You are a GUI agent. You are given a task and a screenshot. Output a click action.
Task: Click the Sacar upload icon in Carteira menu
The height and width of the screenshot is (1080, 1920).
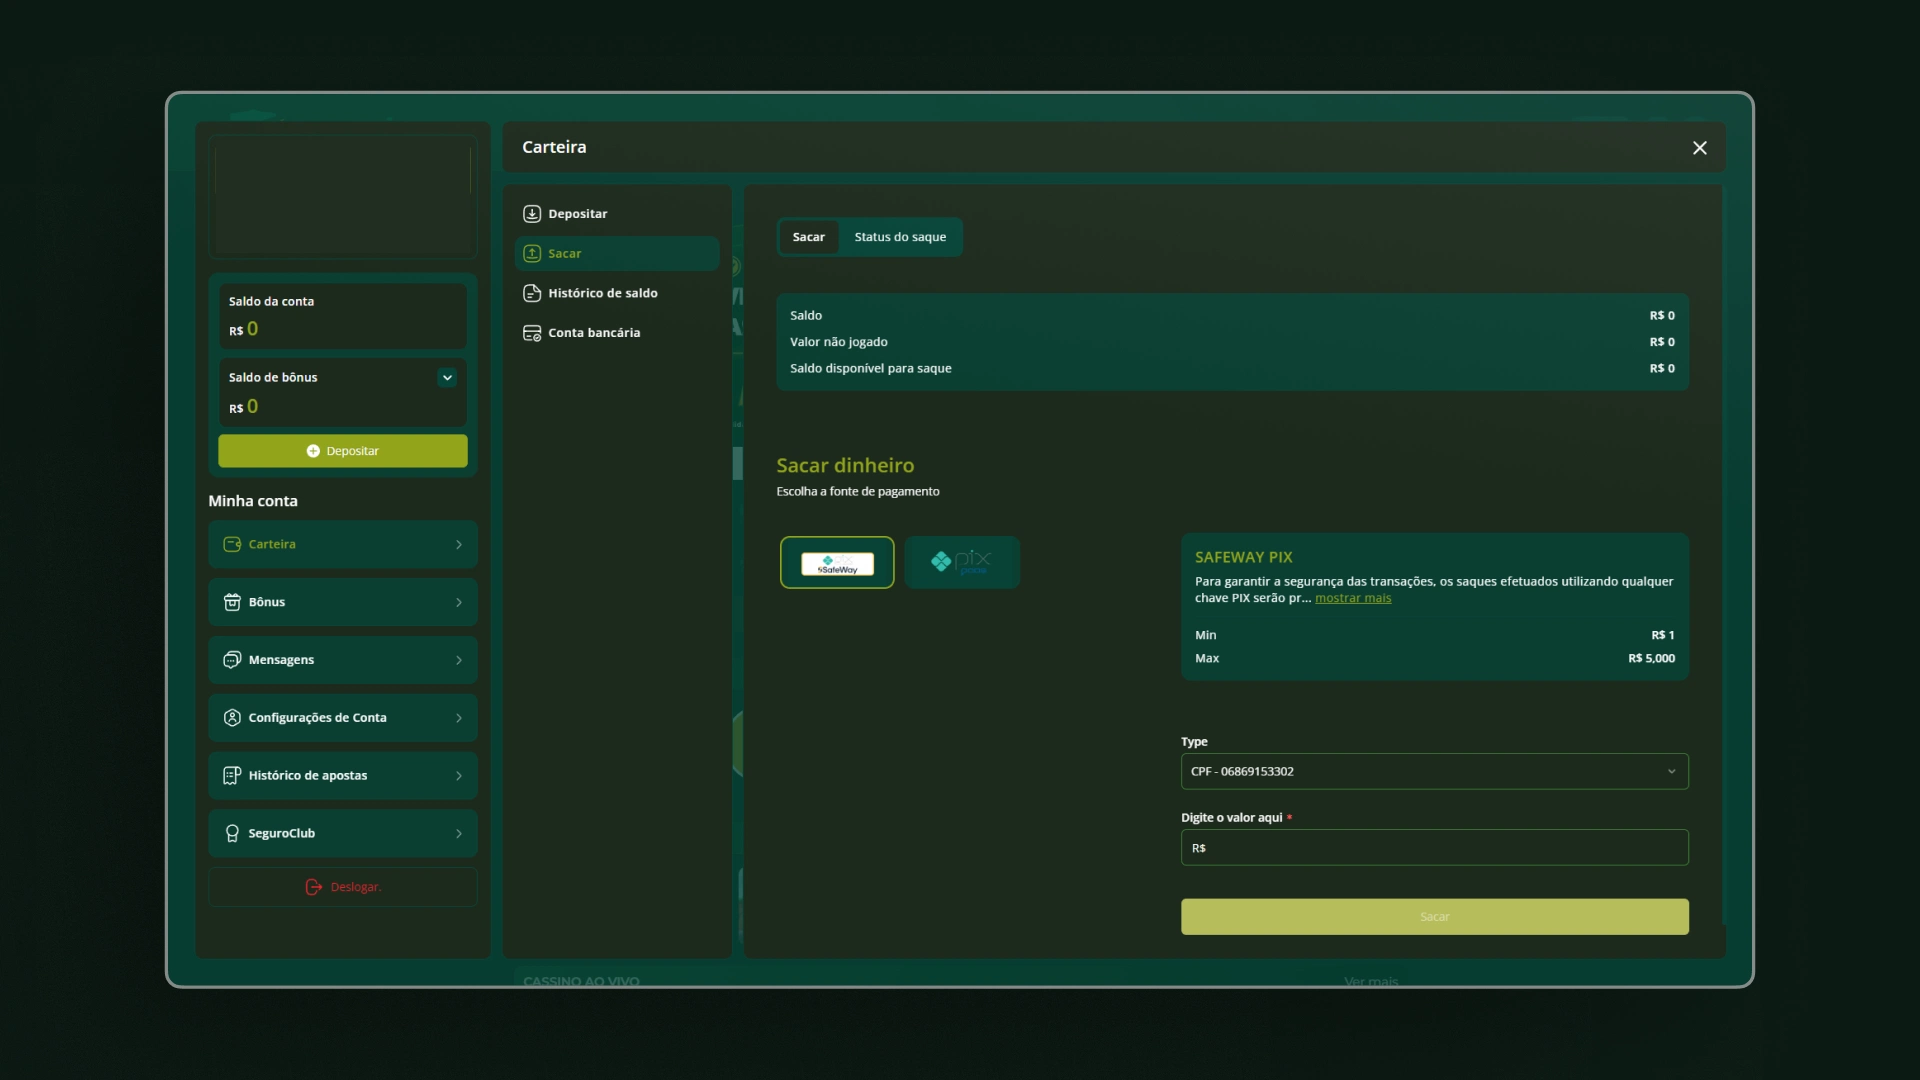pyautogui.click(x=532, y=254)
